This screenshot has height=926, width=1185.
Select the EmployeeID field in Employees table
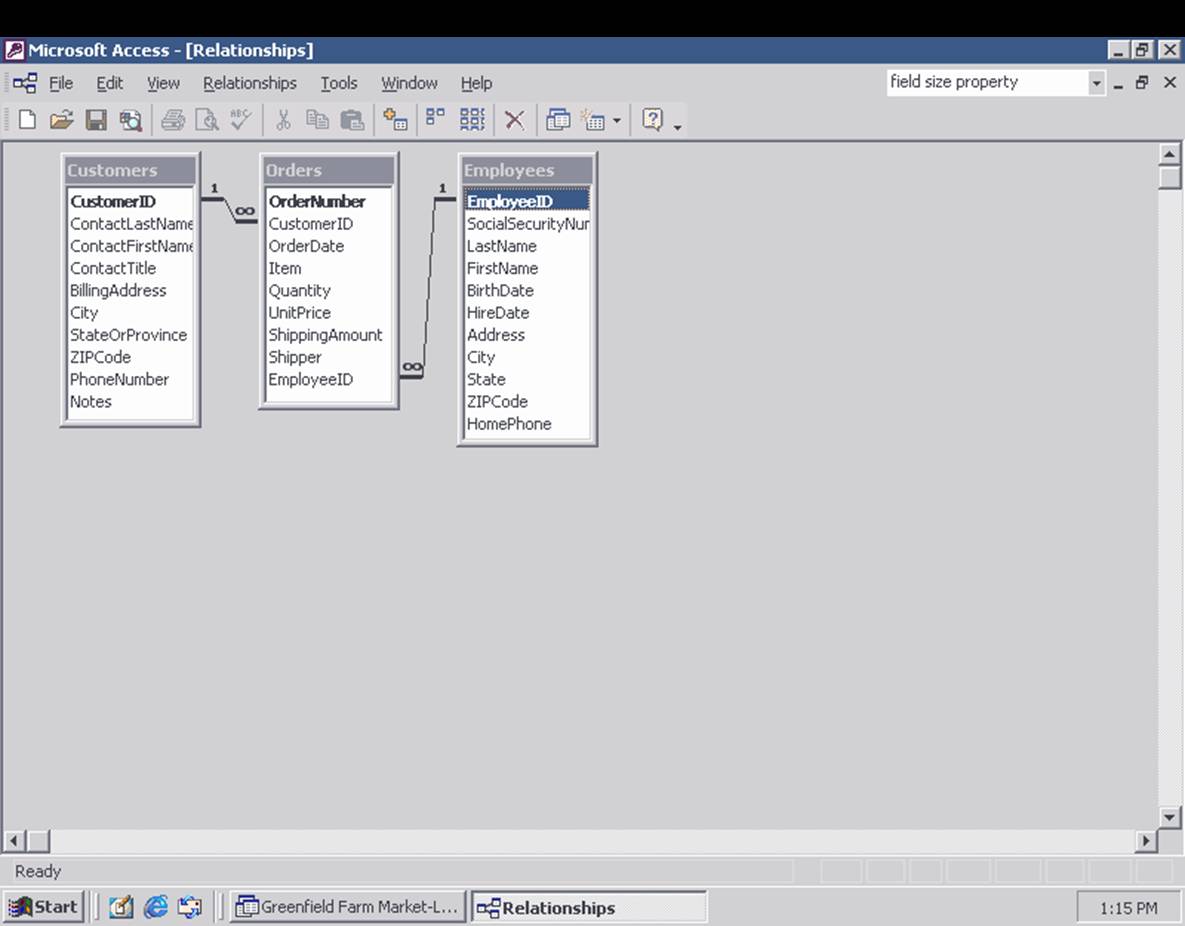[x=510, y=201]
